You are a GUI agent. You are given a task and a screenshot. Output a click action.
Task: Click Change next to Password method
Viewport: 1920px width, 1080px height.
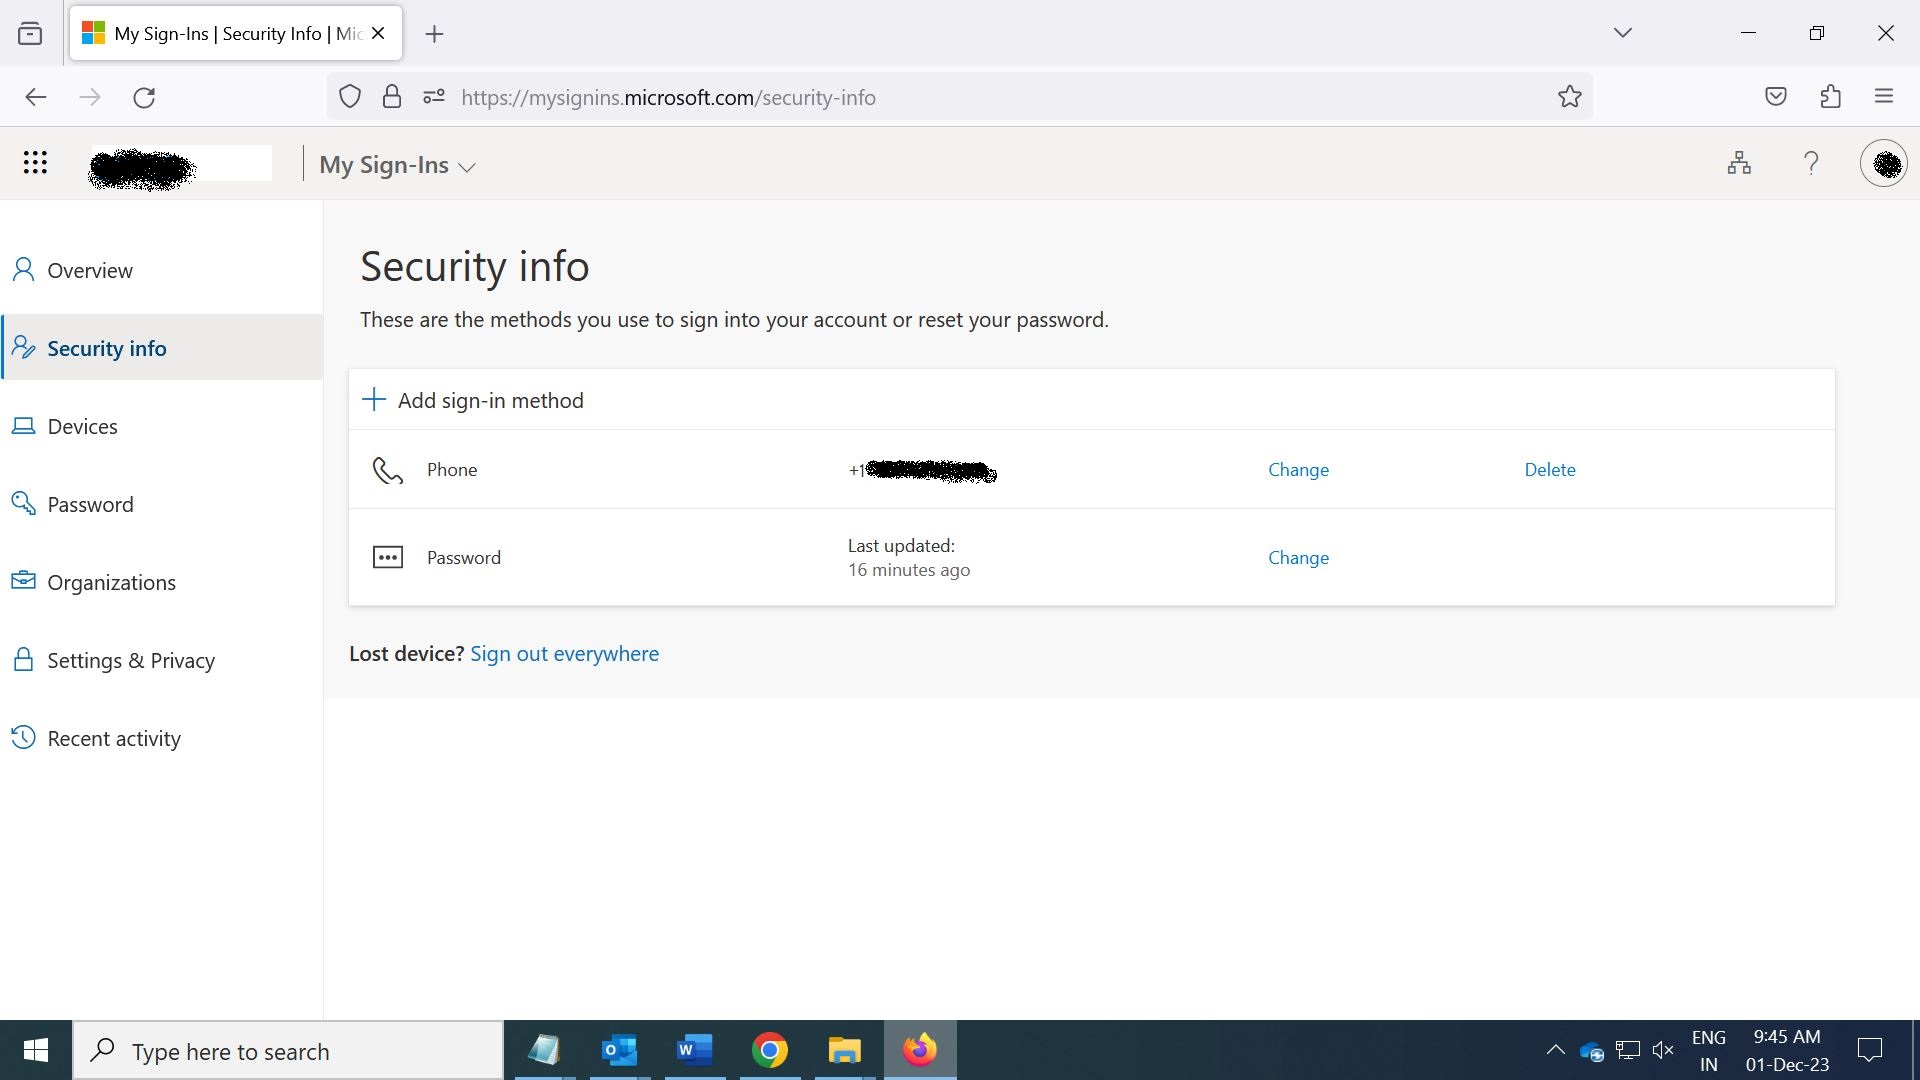(1298, 556)
